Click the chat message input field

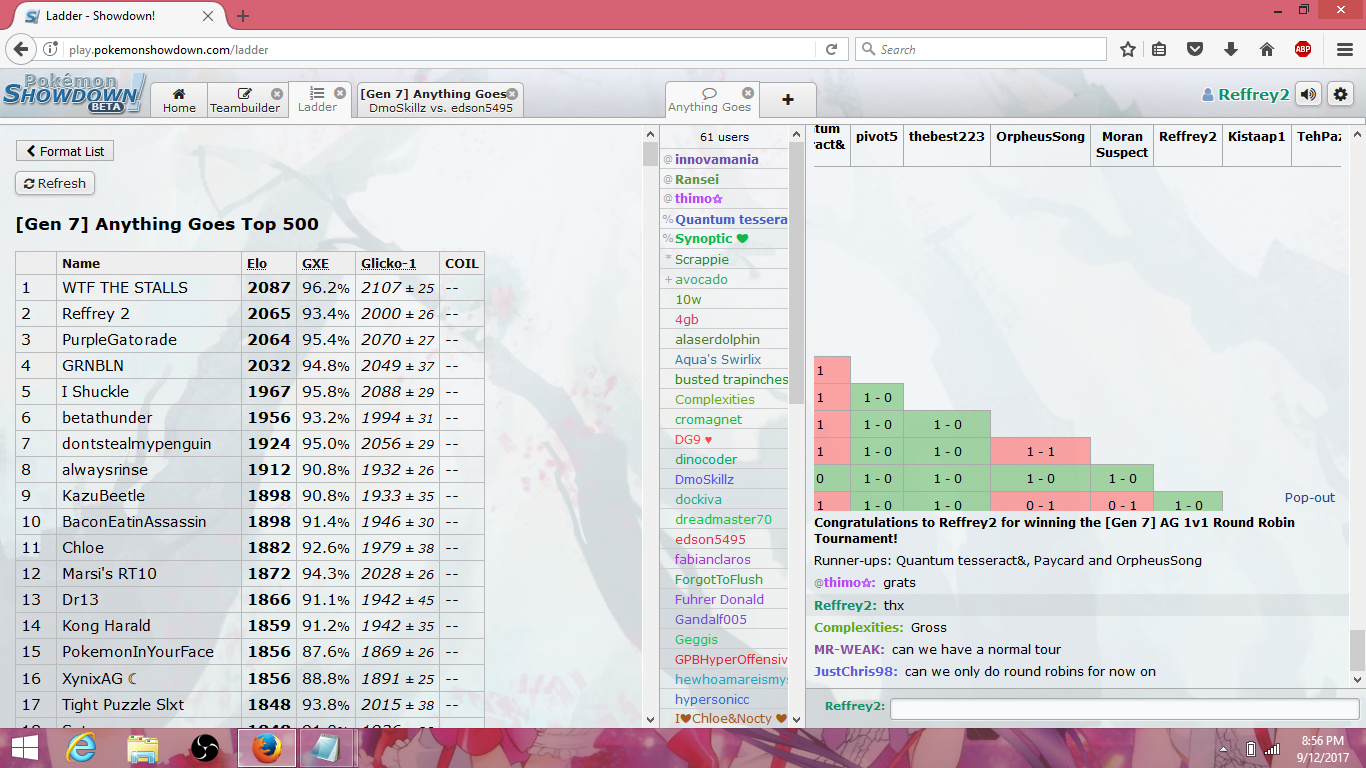coord(1124,708)
